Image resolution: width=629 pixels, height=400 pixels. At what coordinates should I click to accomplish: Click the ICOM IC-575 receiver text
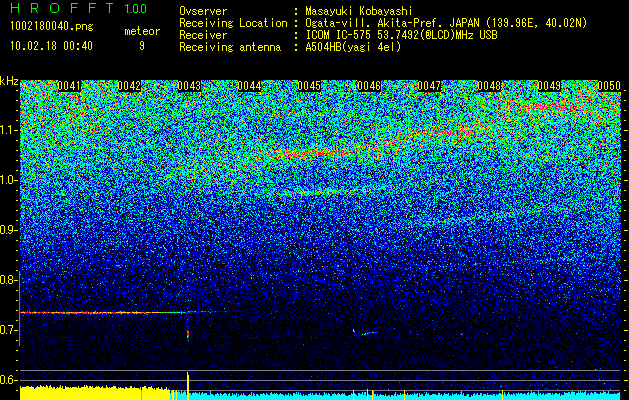pyautogui.click(x=401, y=35)
